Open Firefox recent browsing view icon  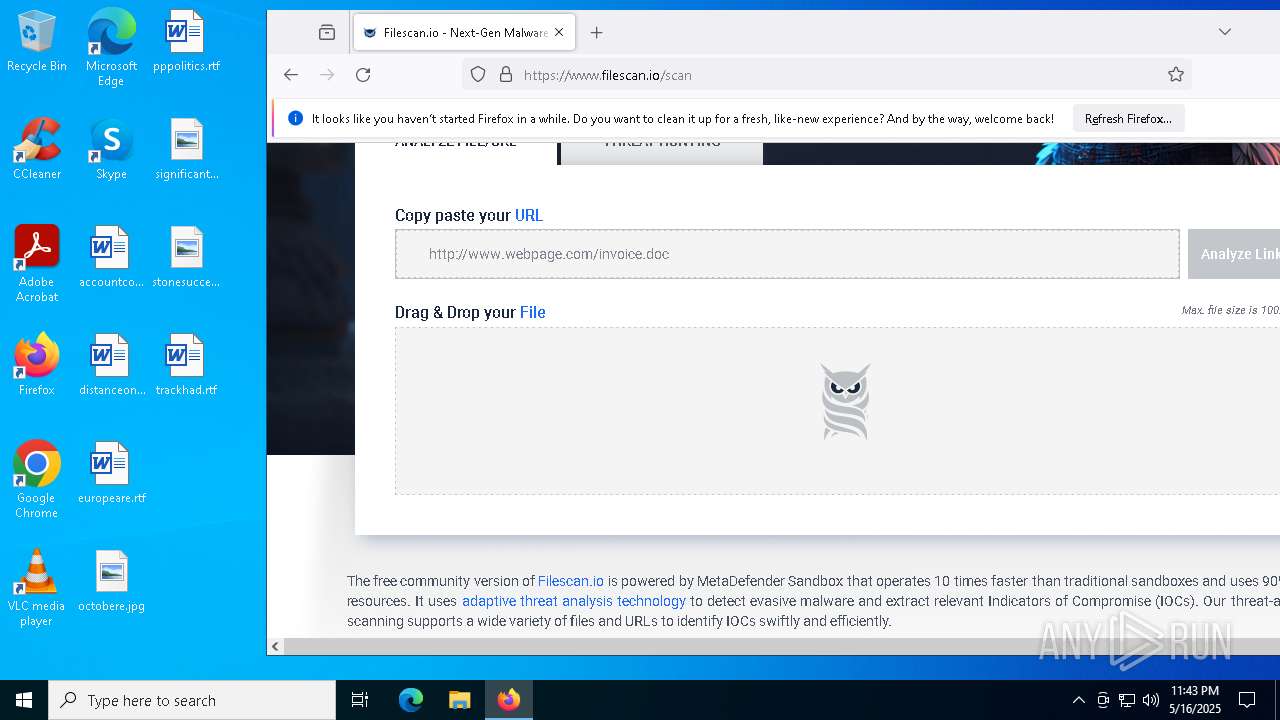pyautogui.click(x=327, y=32)
